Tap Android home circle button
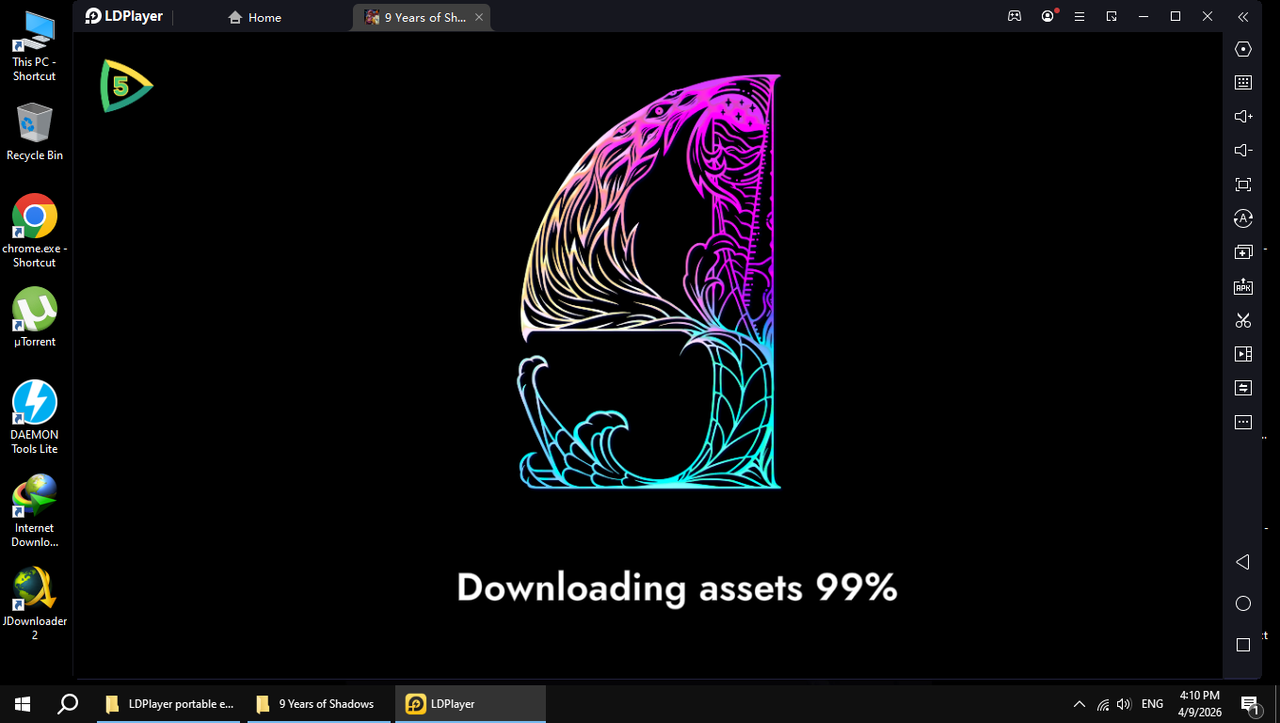 click(1243, 603)
